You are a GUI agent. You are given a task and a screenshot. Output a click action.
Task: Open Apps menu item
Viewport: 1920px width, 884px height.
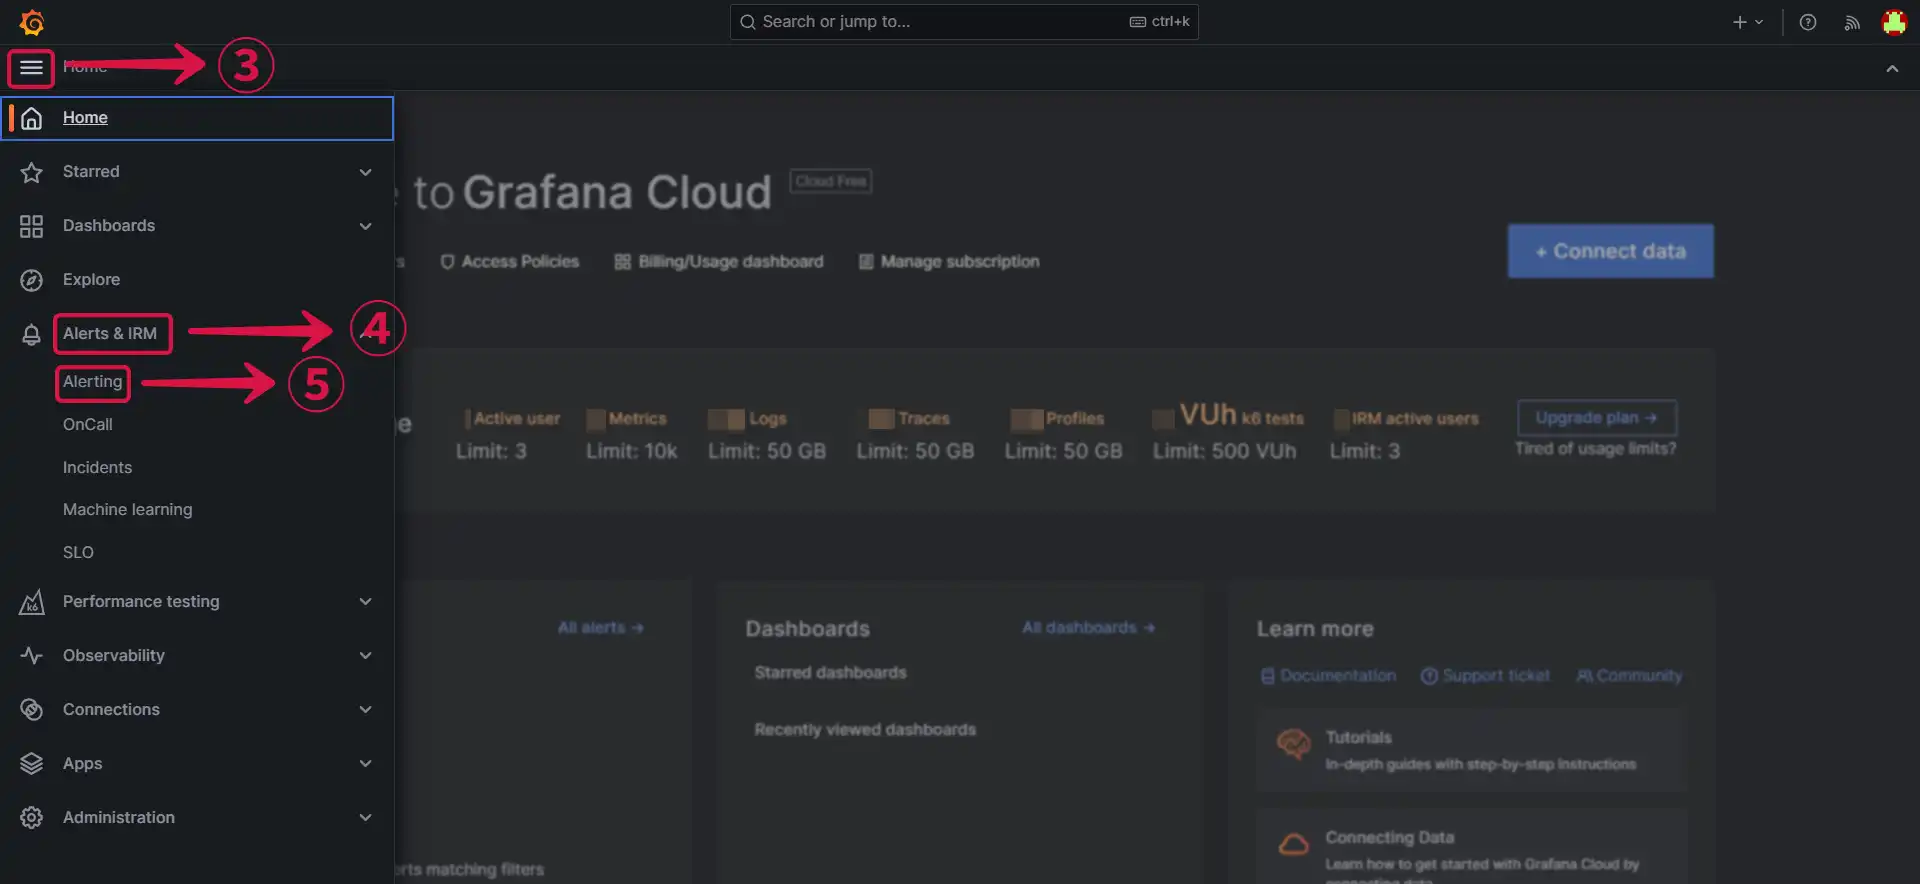(x=82, y=764)
